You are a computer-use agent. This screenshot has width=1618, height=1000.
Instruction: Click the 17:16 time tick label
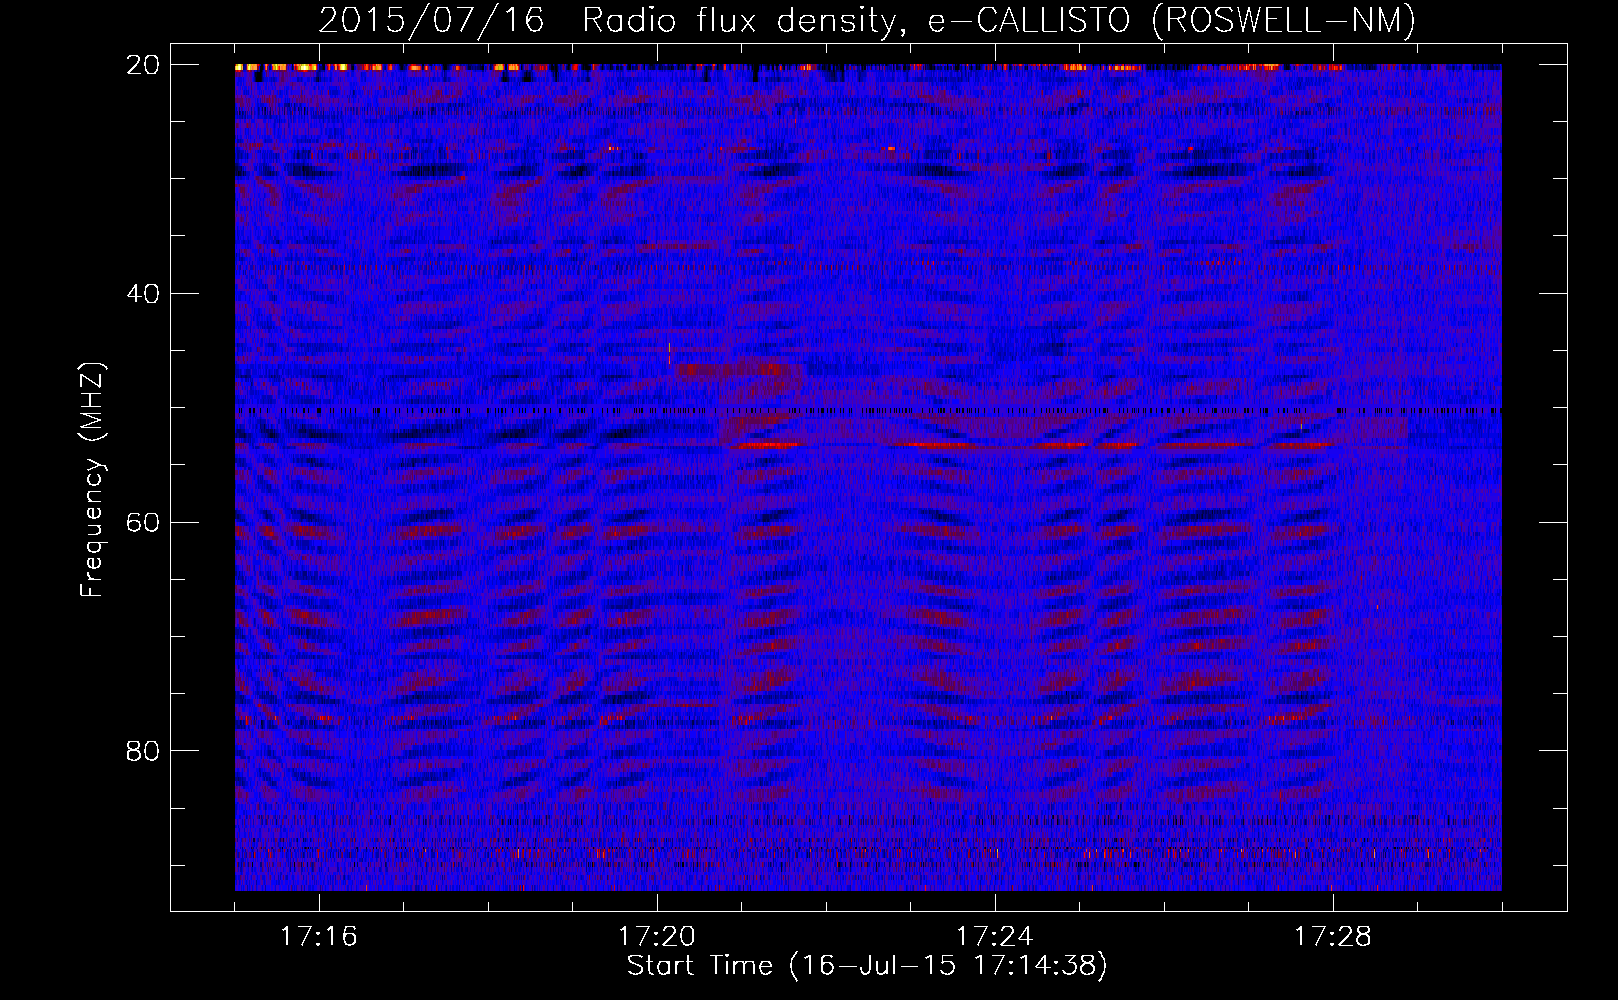[x=318, y=937]
